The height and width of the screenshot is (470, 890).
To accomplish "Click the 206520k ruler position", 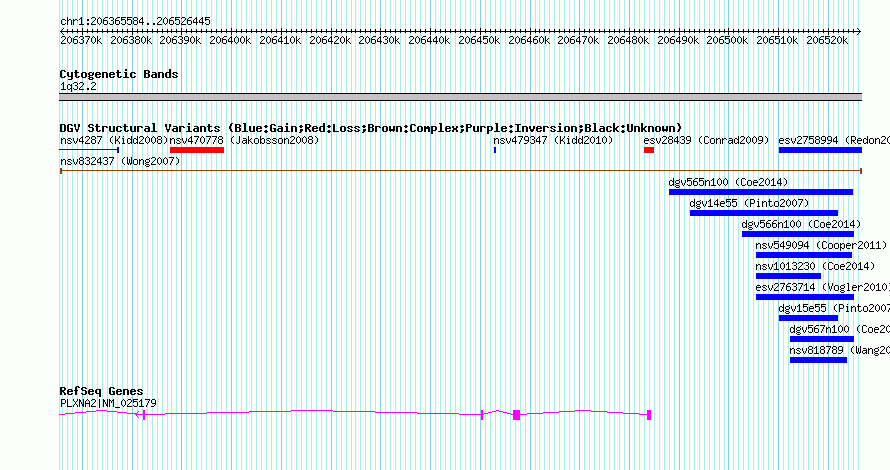I will (827, 40).
